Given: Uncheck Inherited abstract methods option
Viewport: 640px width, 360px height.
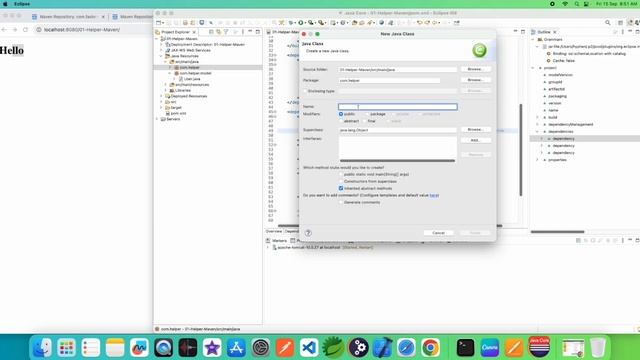Looking at the screenshot, I should (341, 188).
